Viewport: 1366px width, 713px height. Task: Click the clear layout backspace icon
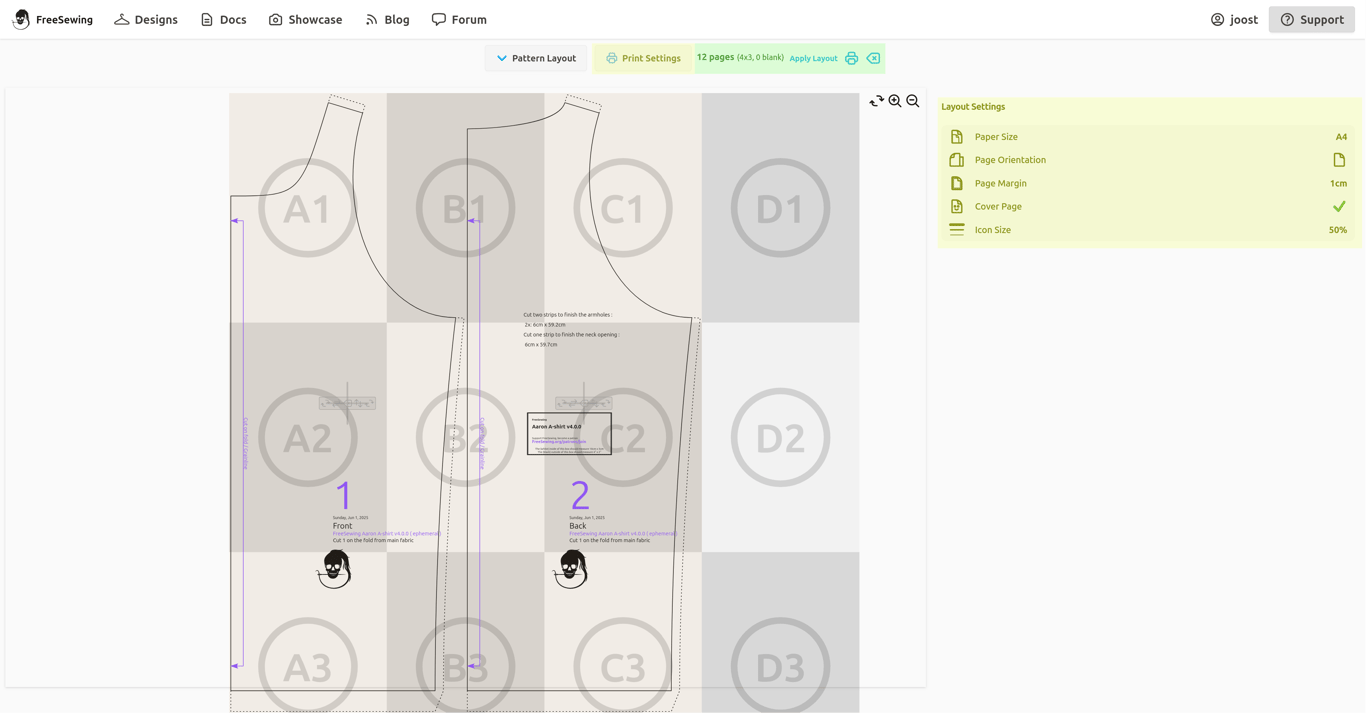coord(873,58)
